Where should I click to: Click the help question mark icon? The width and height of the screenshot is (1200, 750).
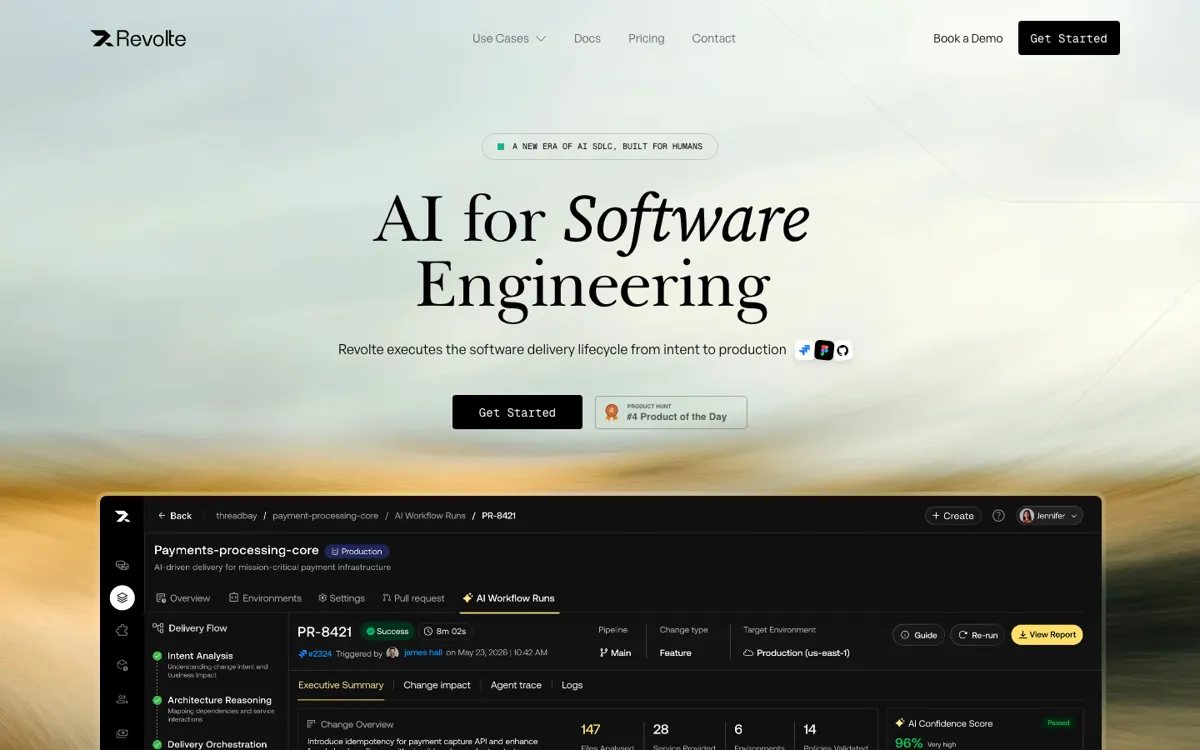pyautogui.click(x=998, y=516)
